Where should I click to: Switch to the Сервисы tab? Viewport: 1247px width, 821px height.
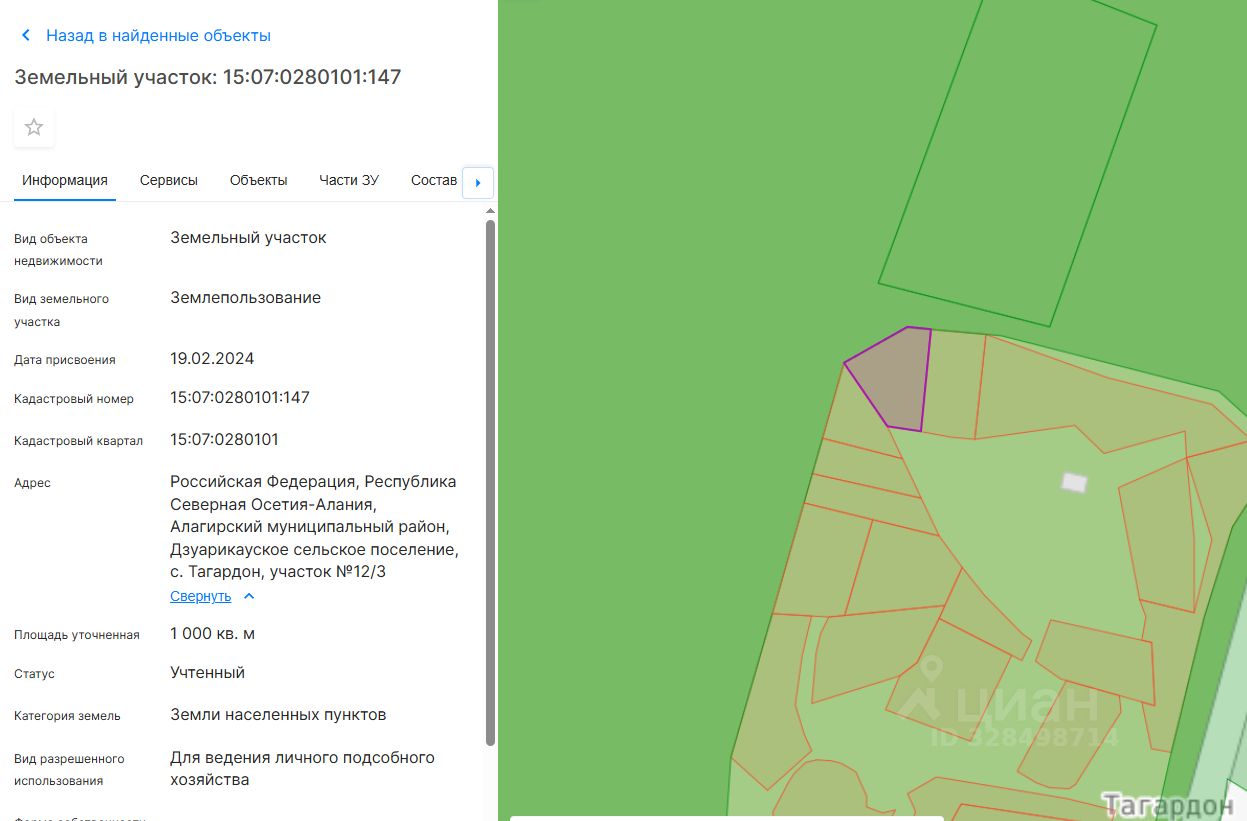tap(169, 181)
